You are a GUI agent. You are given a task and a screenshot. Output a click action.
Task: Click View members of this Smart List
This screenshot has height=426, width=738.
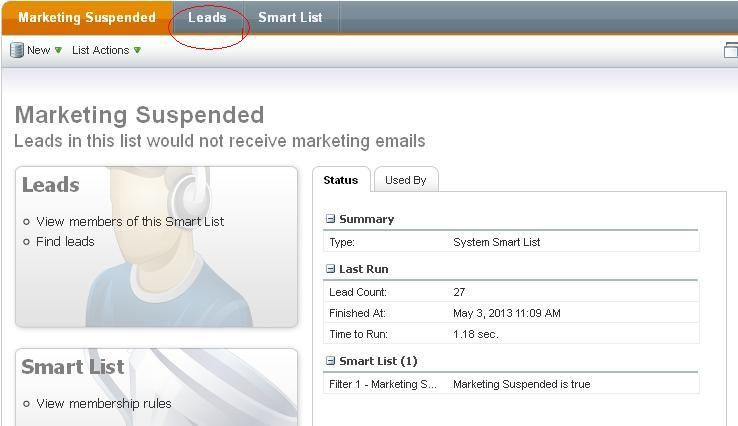(x=130, y=222)
